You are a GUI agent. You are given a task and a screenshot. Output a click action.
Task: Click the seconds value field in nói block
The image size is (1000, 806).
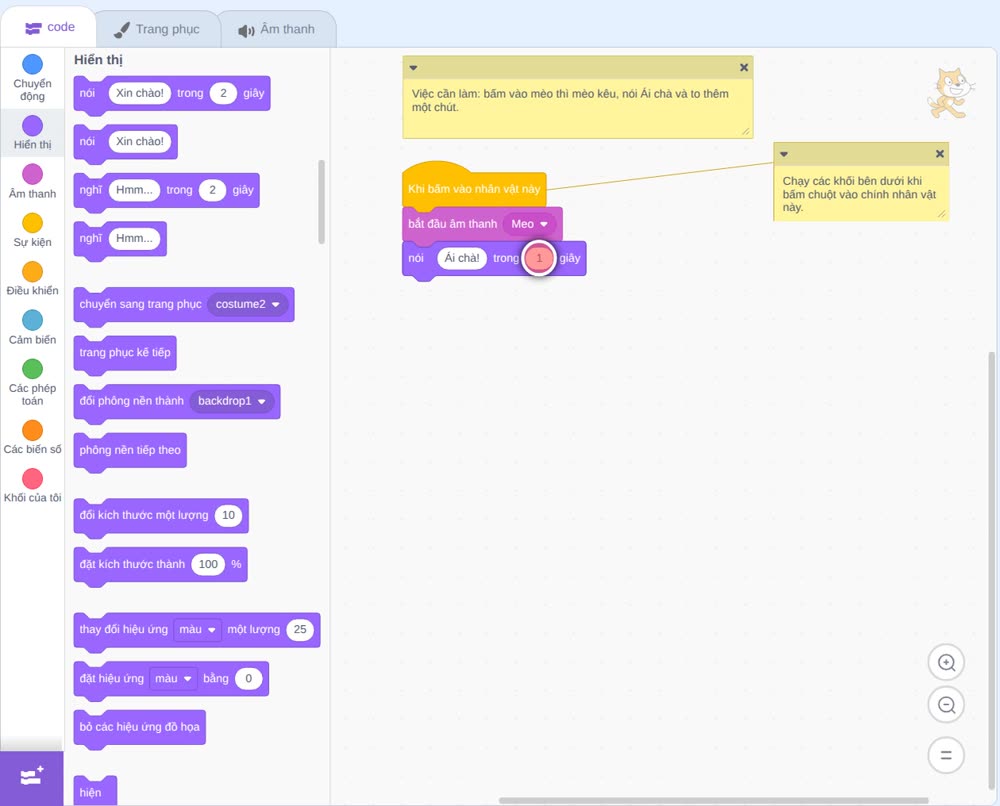(539, 258)
